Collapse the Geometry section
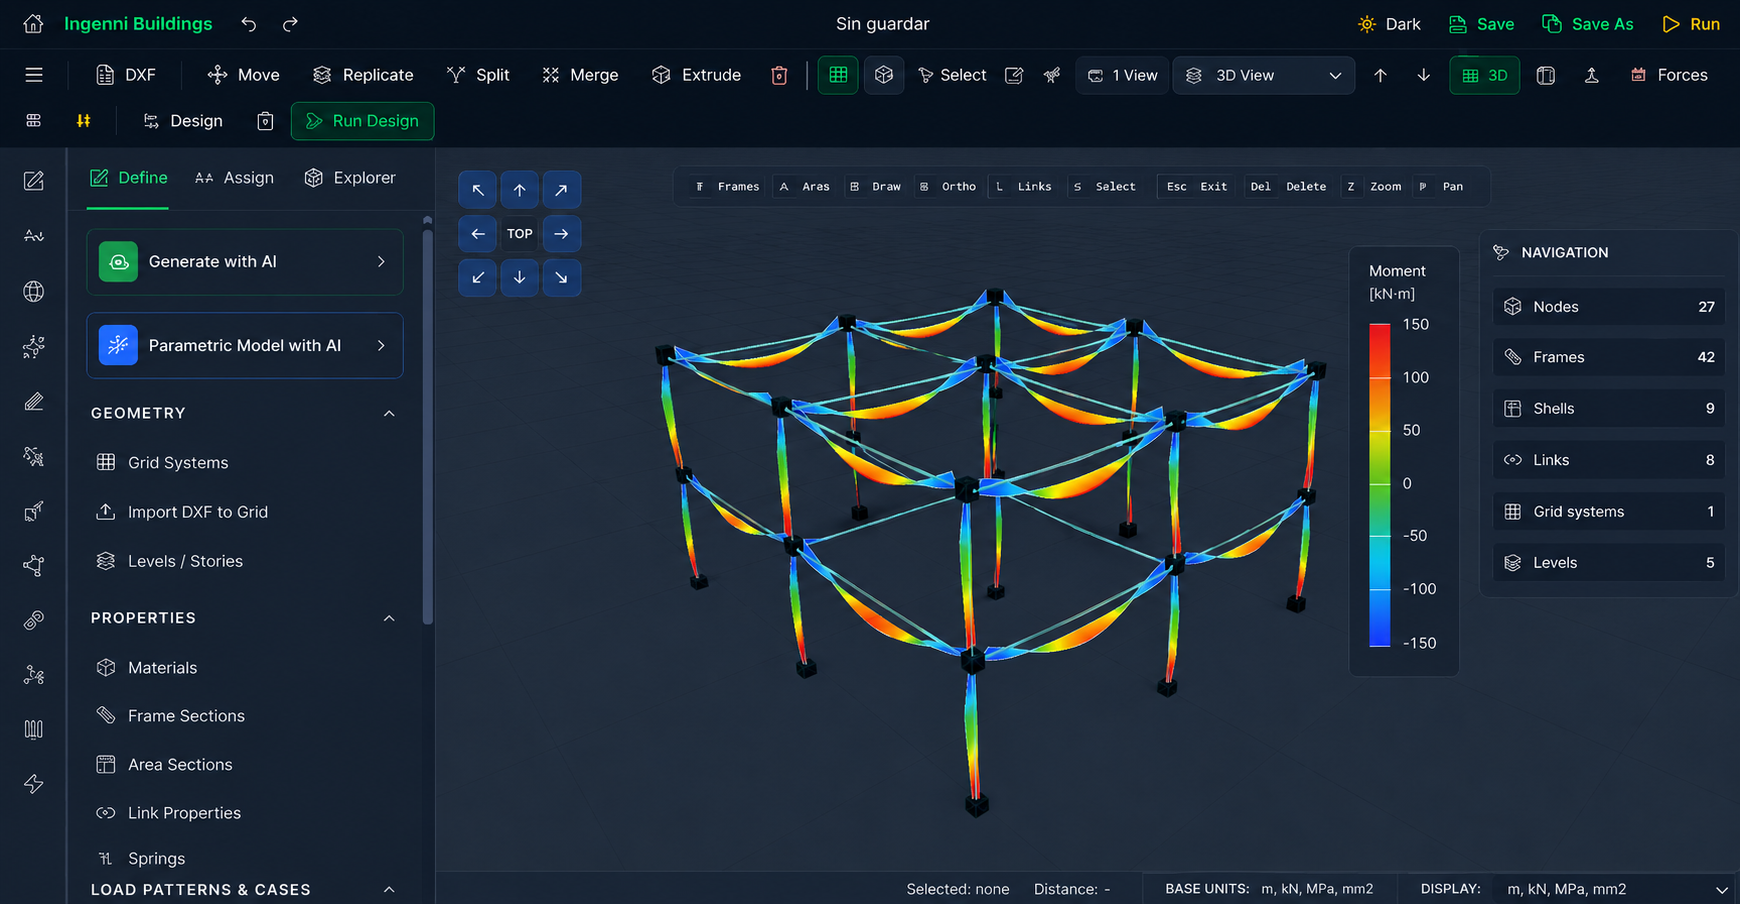This screenshot has width=1740, height=904. coord(389,413)
